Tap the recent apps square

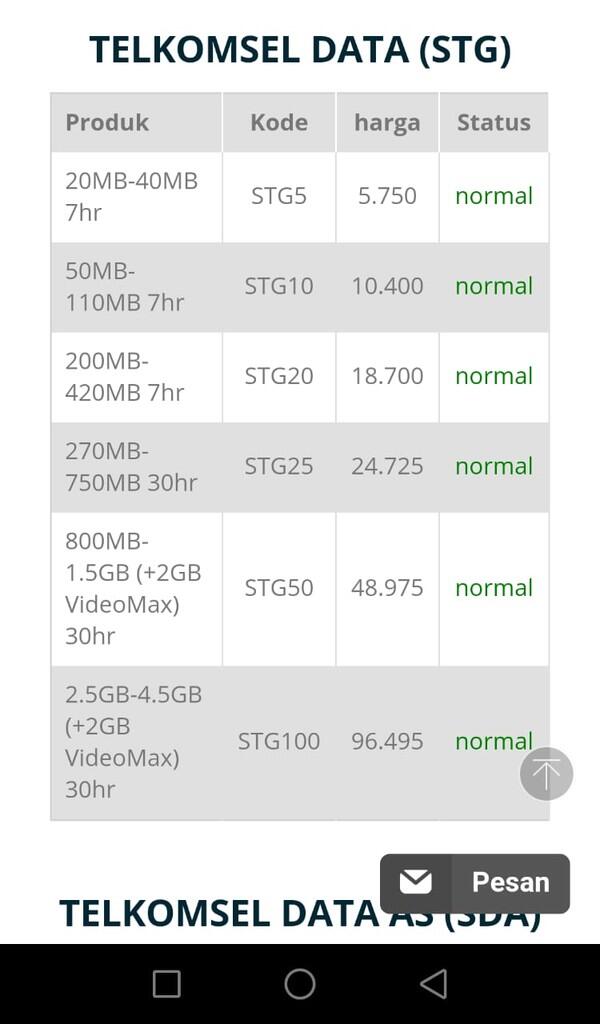pos(166,984)
